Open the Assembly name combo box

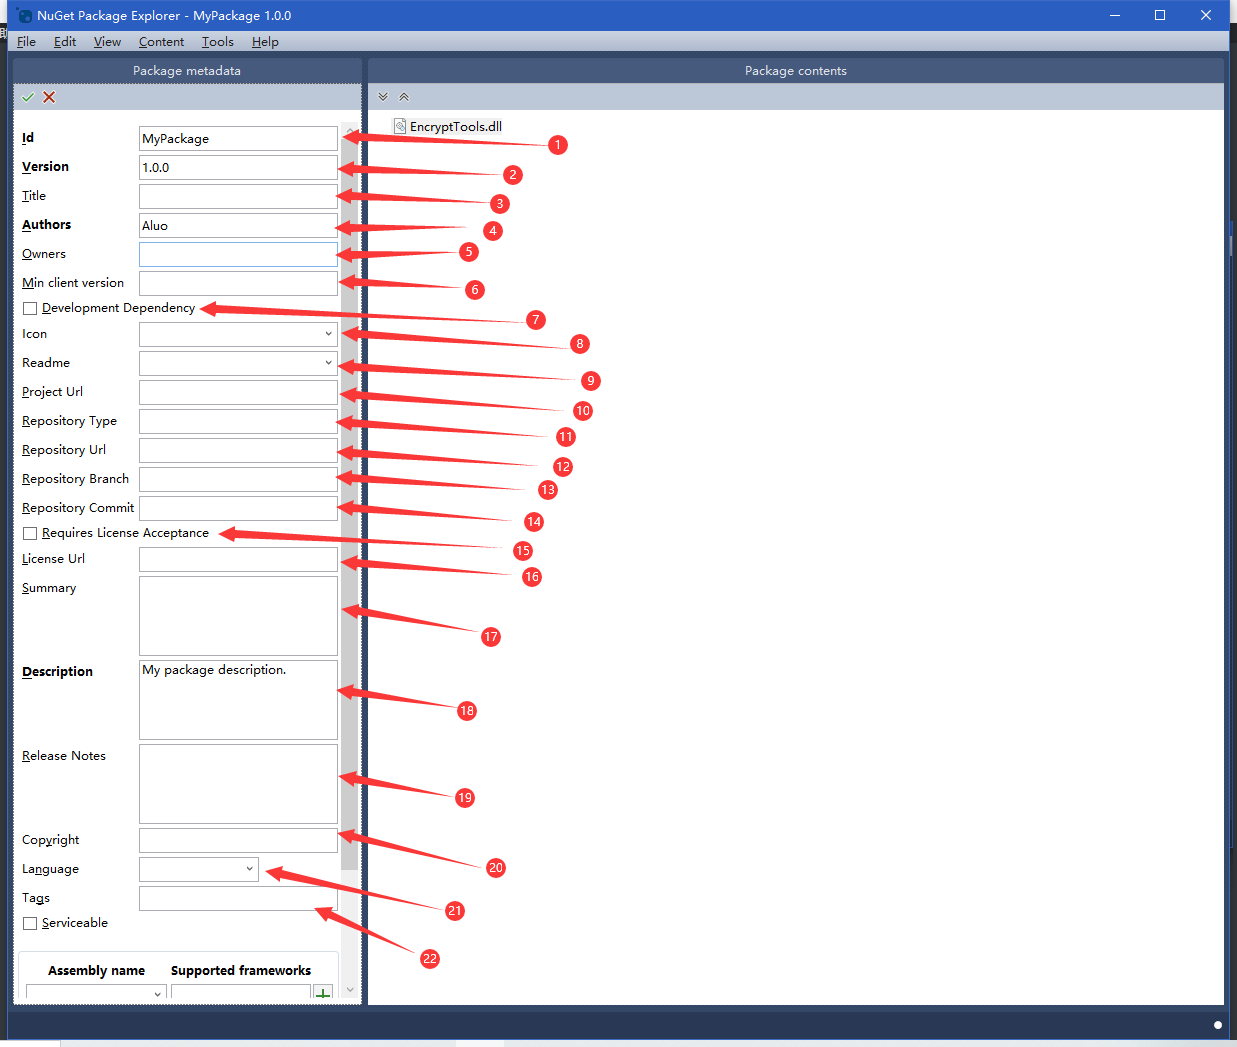[x=96, y=993]
